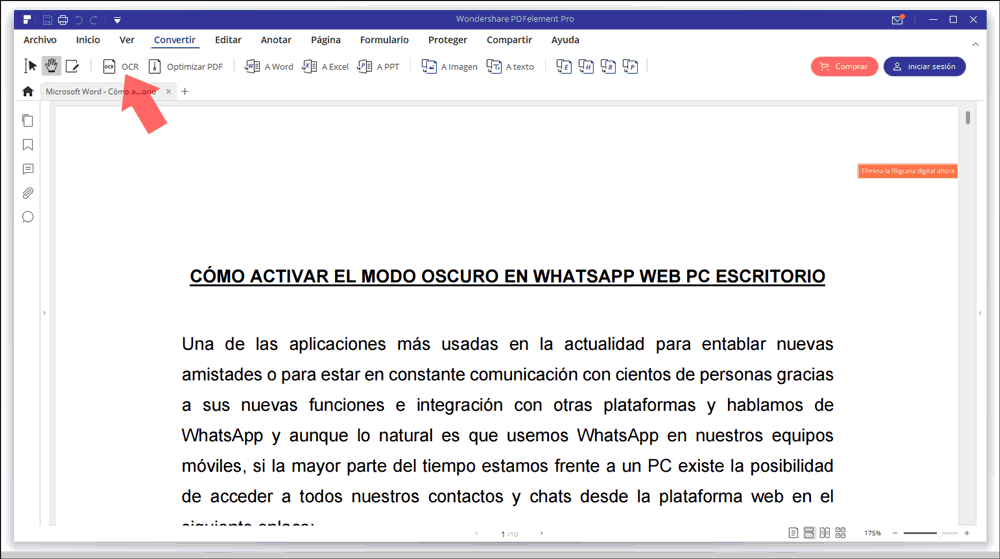
Task: Click the 175% zoom level value
Action: click(x=872, y=533)
